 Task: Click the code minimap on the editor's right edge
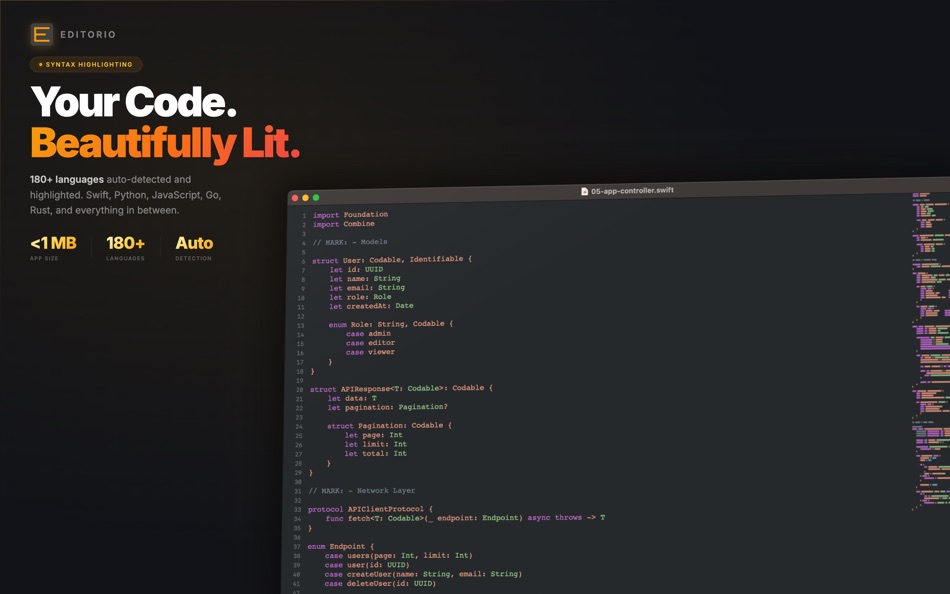[x=931, y=352]
